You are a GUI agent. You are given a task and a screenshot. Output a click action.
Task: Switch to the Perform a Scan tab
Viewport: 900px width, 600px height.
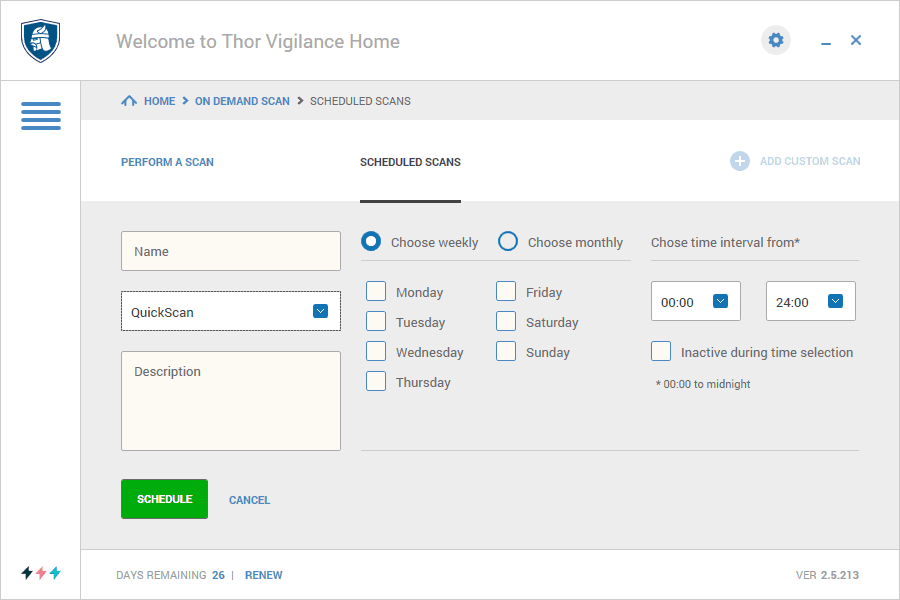tap(167, 161)
